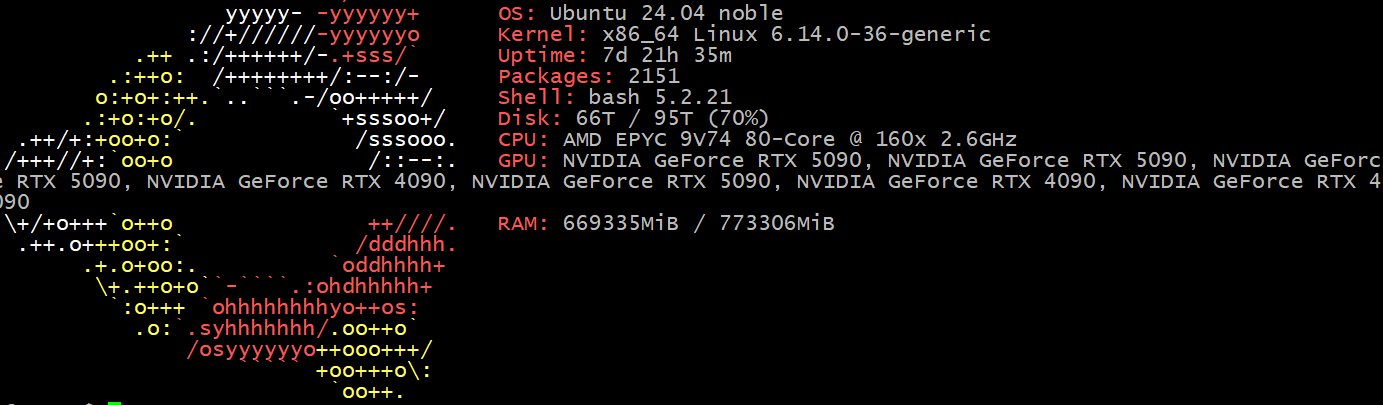
Task: Click the memory value "669335MiB / 773306MiB"
Action: (699, 224)
